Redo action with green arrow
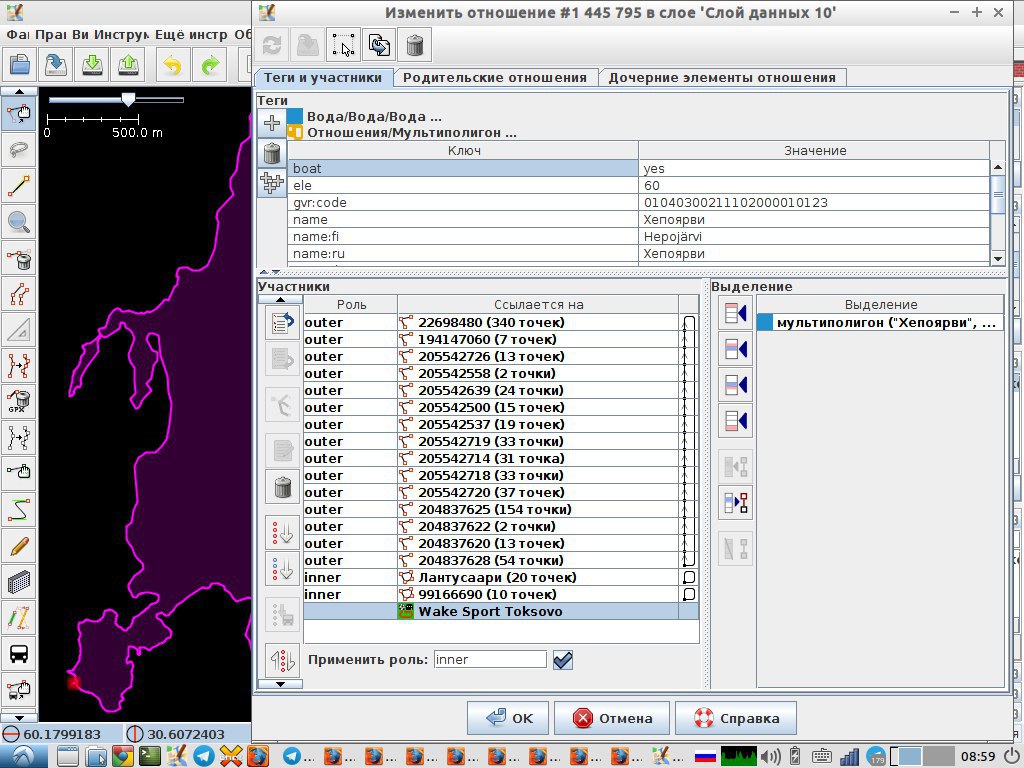Viewport: 1024px width, 768px height. coord(210,65)
